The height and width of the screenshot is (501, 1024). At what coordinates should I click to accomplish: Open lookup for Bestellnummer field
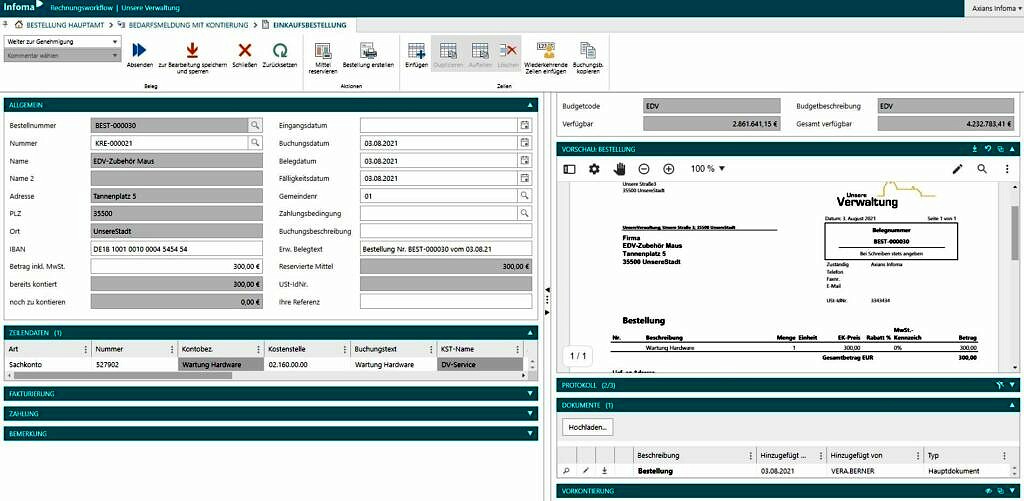tap(255, 125)
